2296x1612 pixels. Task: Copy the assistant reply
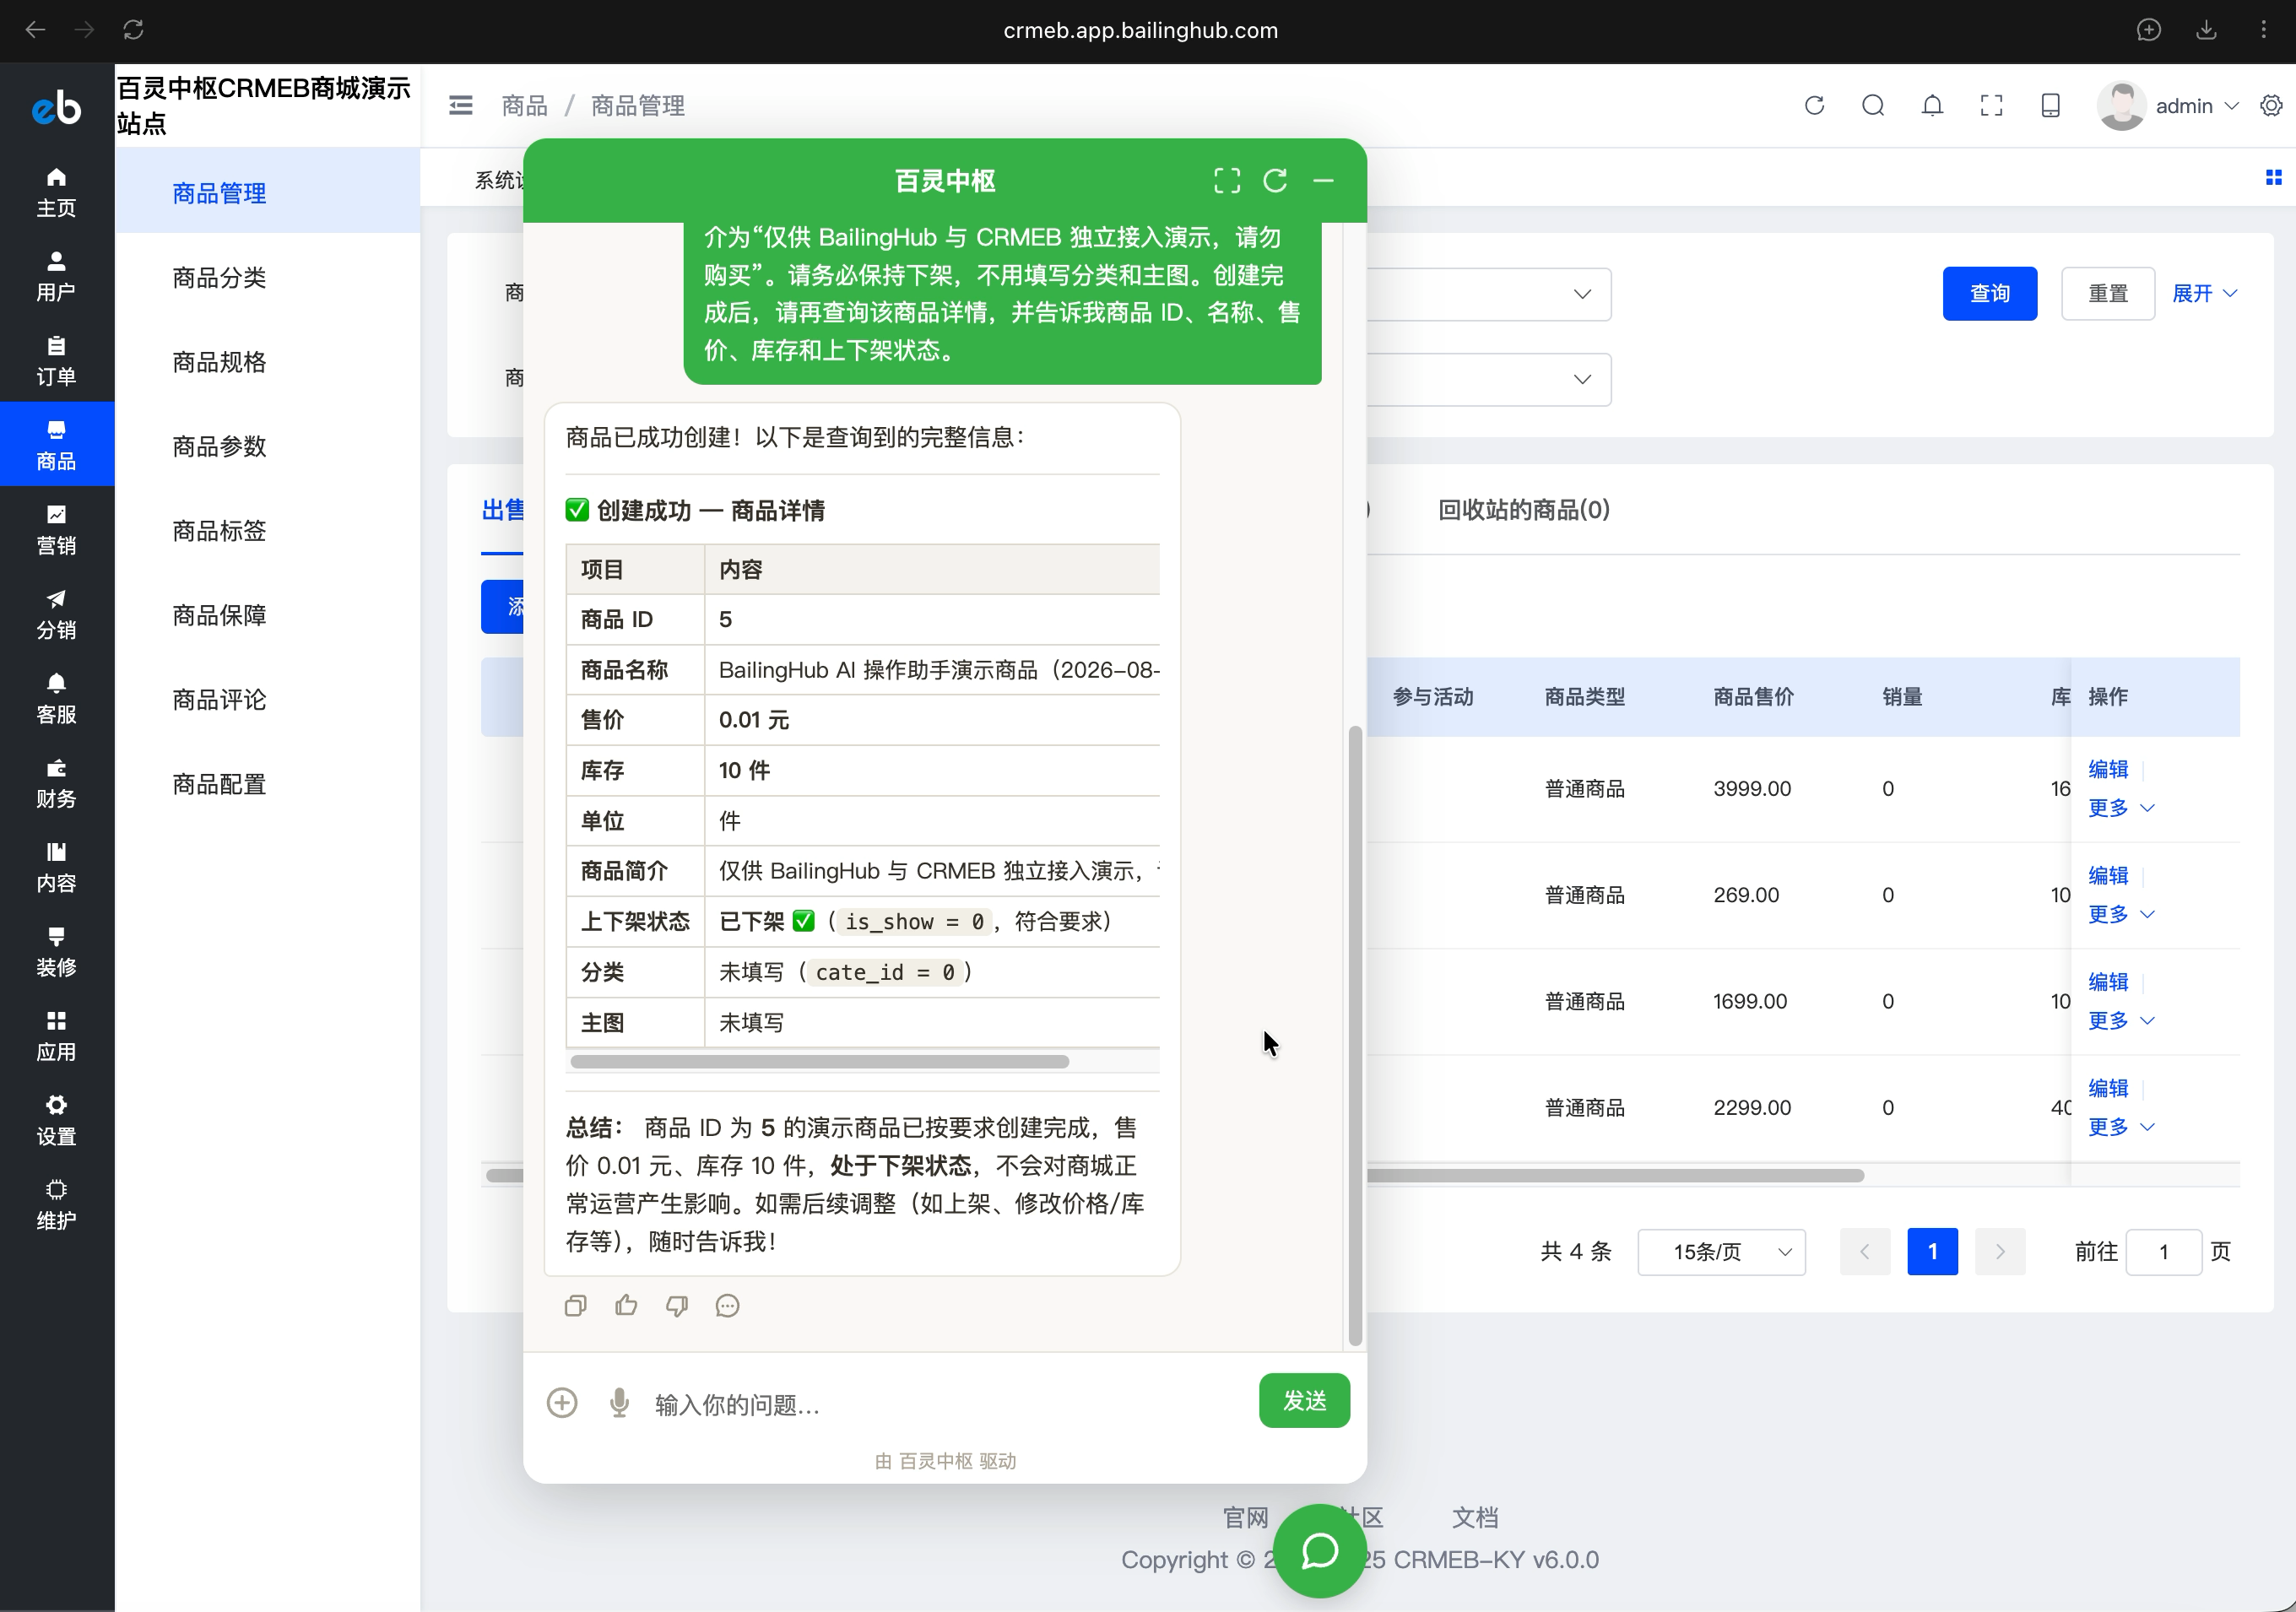[575, 1306]
